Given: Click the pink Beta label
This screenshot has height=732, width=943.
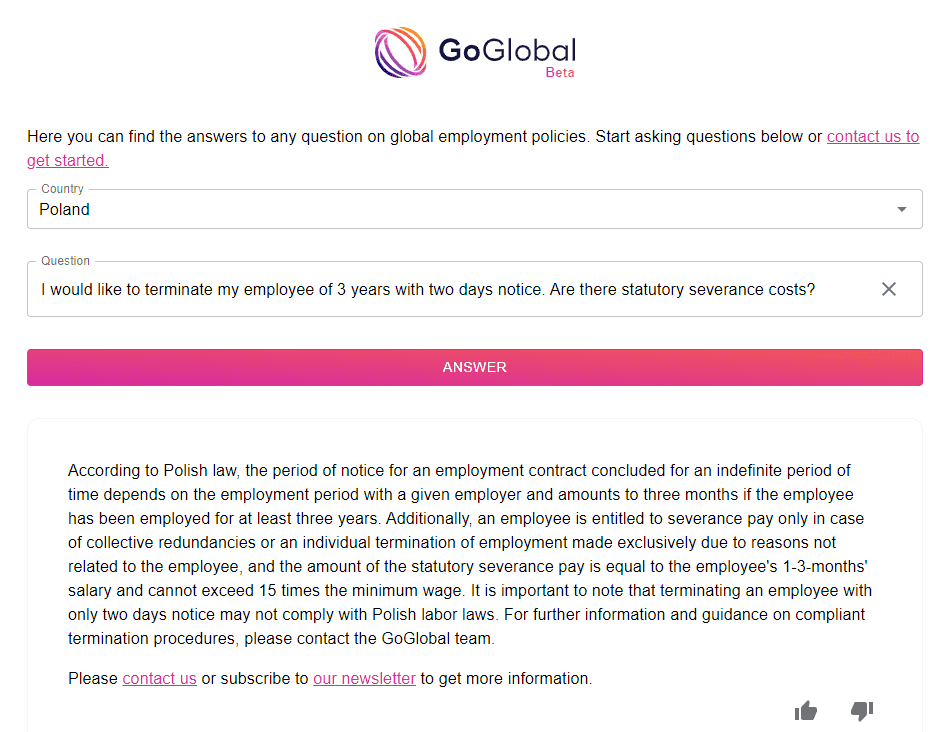Looking at the screenshot, I should pos(560,73).
